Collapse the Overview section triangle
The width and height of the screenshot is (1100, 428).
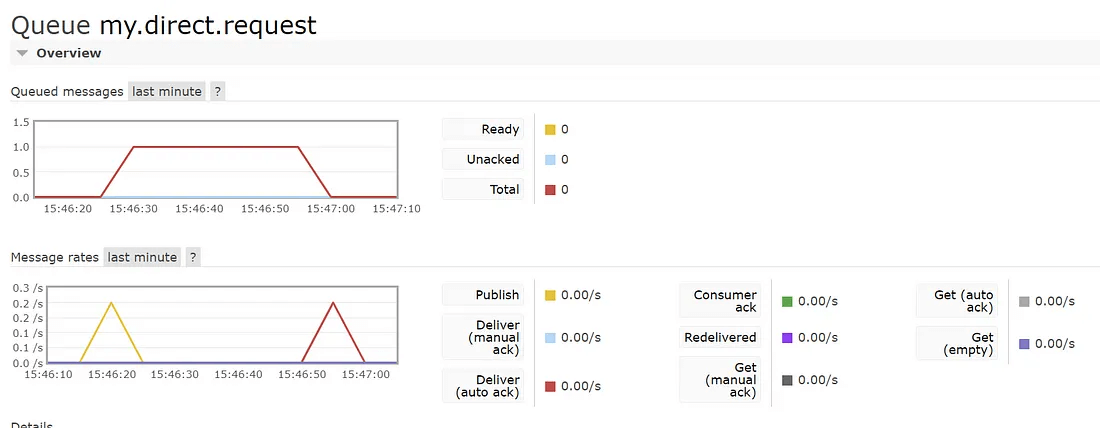click(22, 54)
